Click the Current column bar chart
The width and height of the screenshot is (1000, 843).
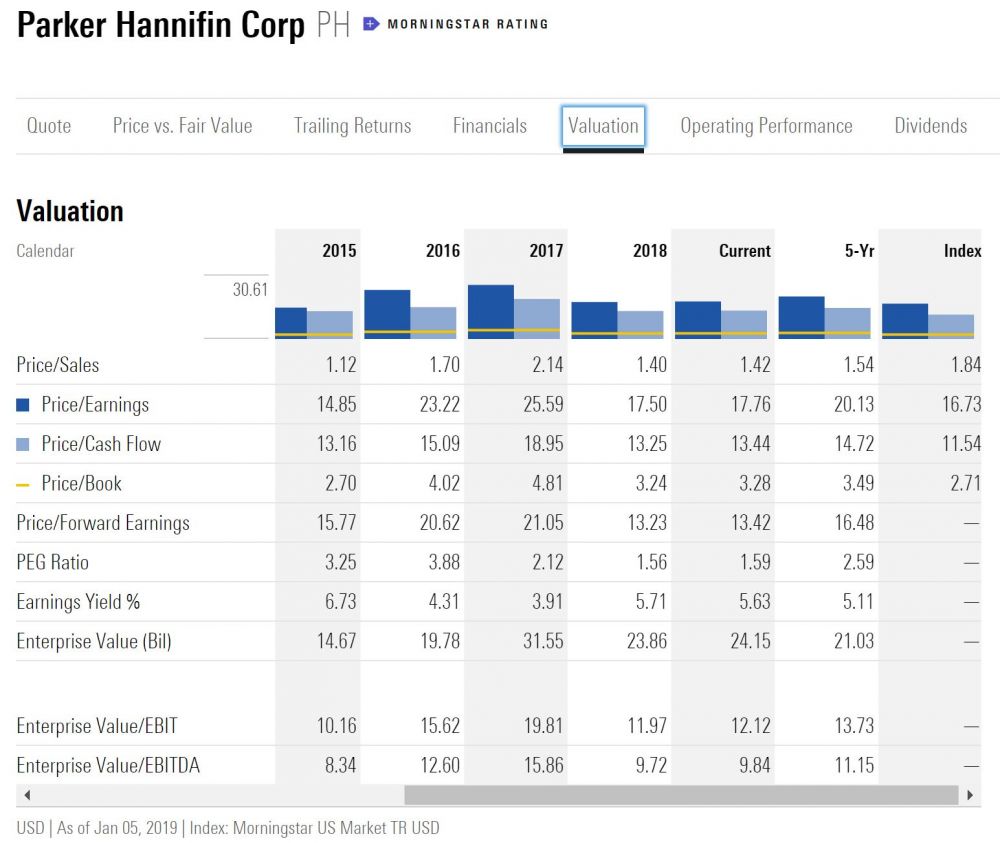(x=721, y=319)
